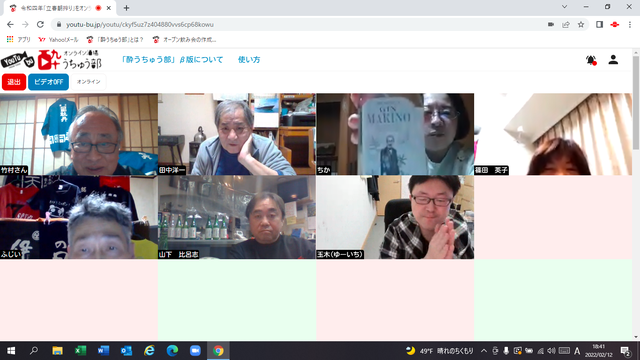
Task: Click the red 退出 leave button
Action: (x=14, y=82)
